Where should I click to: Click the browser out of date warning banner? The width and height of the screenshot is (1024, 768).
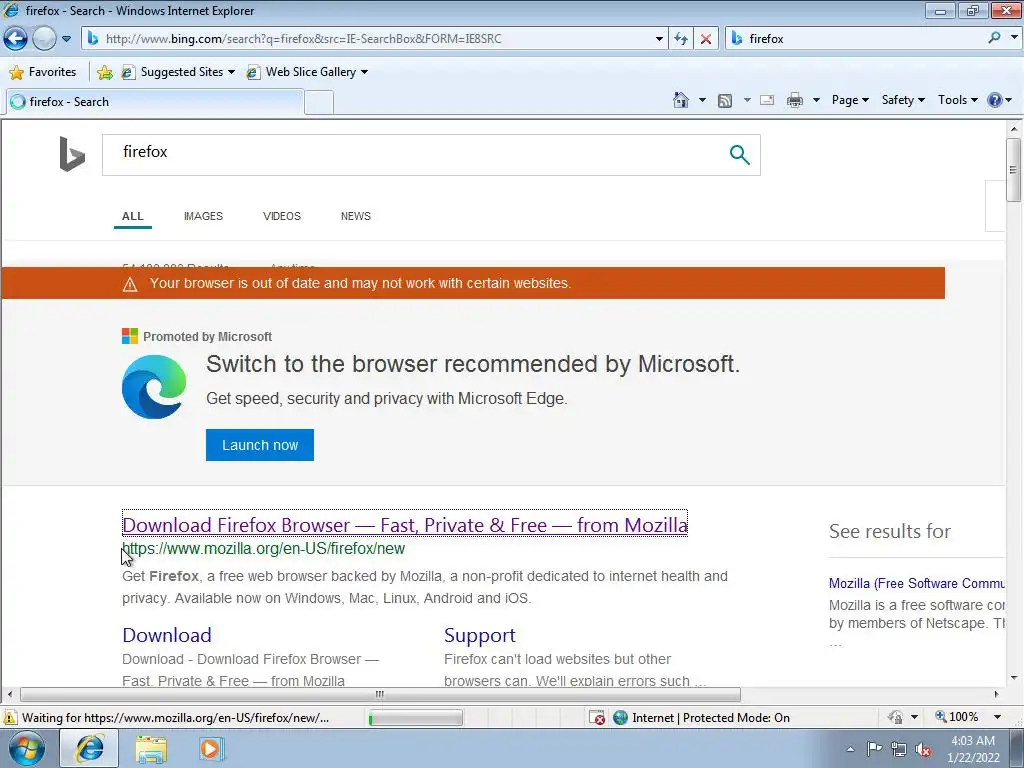coord(473,283)
